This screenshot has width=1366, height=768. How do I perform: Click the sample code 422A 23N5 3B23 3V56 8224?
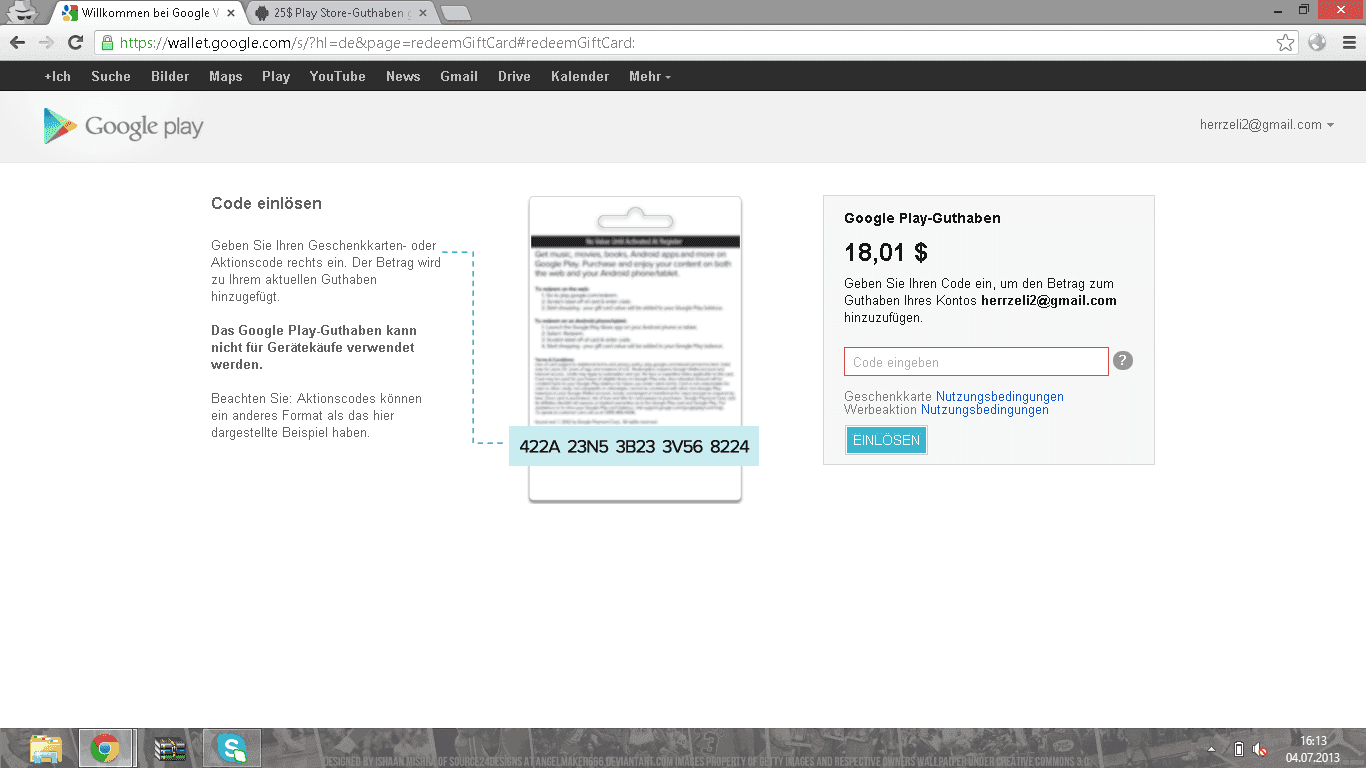click(634, 446)
